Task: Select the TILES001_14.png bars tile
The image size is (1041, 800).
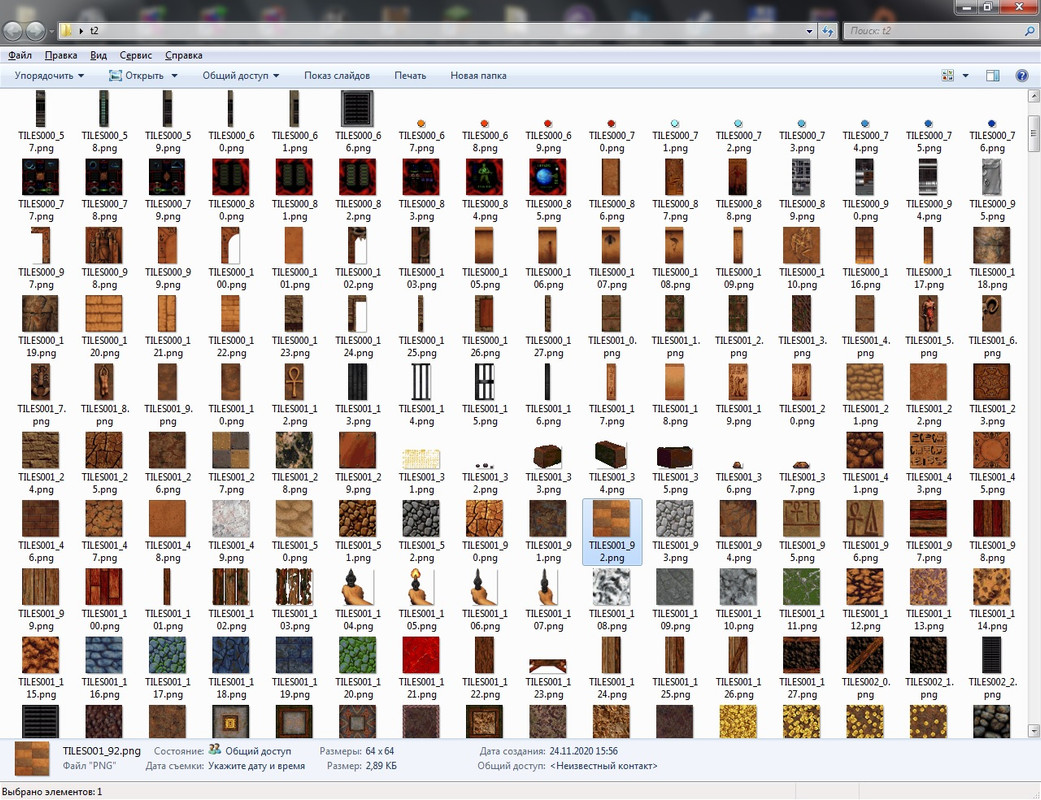Action: [421, 382]
